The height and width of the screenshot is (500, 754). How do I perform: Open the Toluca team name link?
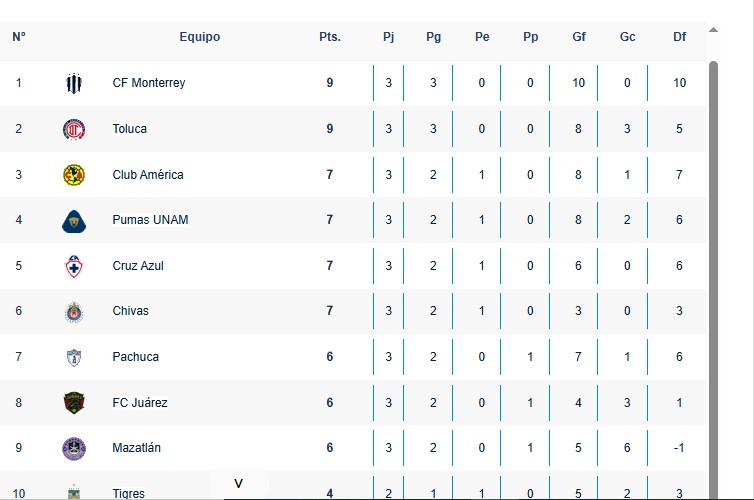(130, 129)
